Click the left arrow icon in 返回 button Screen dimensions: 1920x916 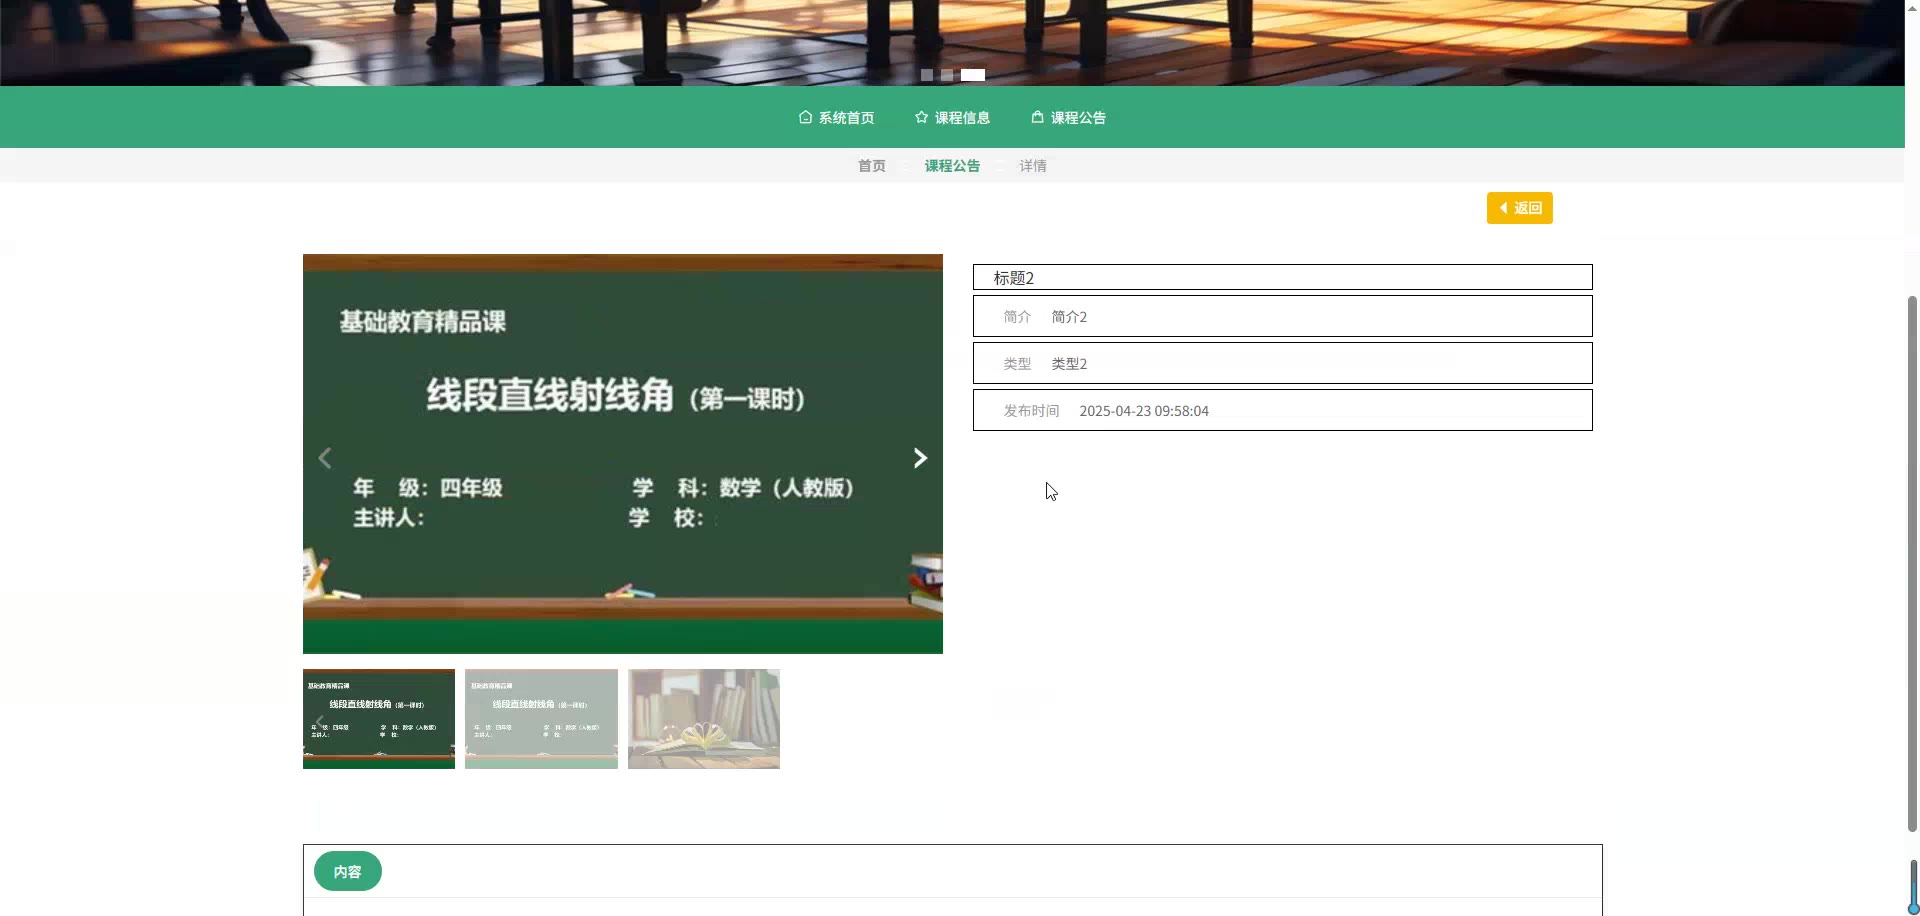[x=1503, y=208]
